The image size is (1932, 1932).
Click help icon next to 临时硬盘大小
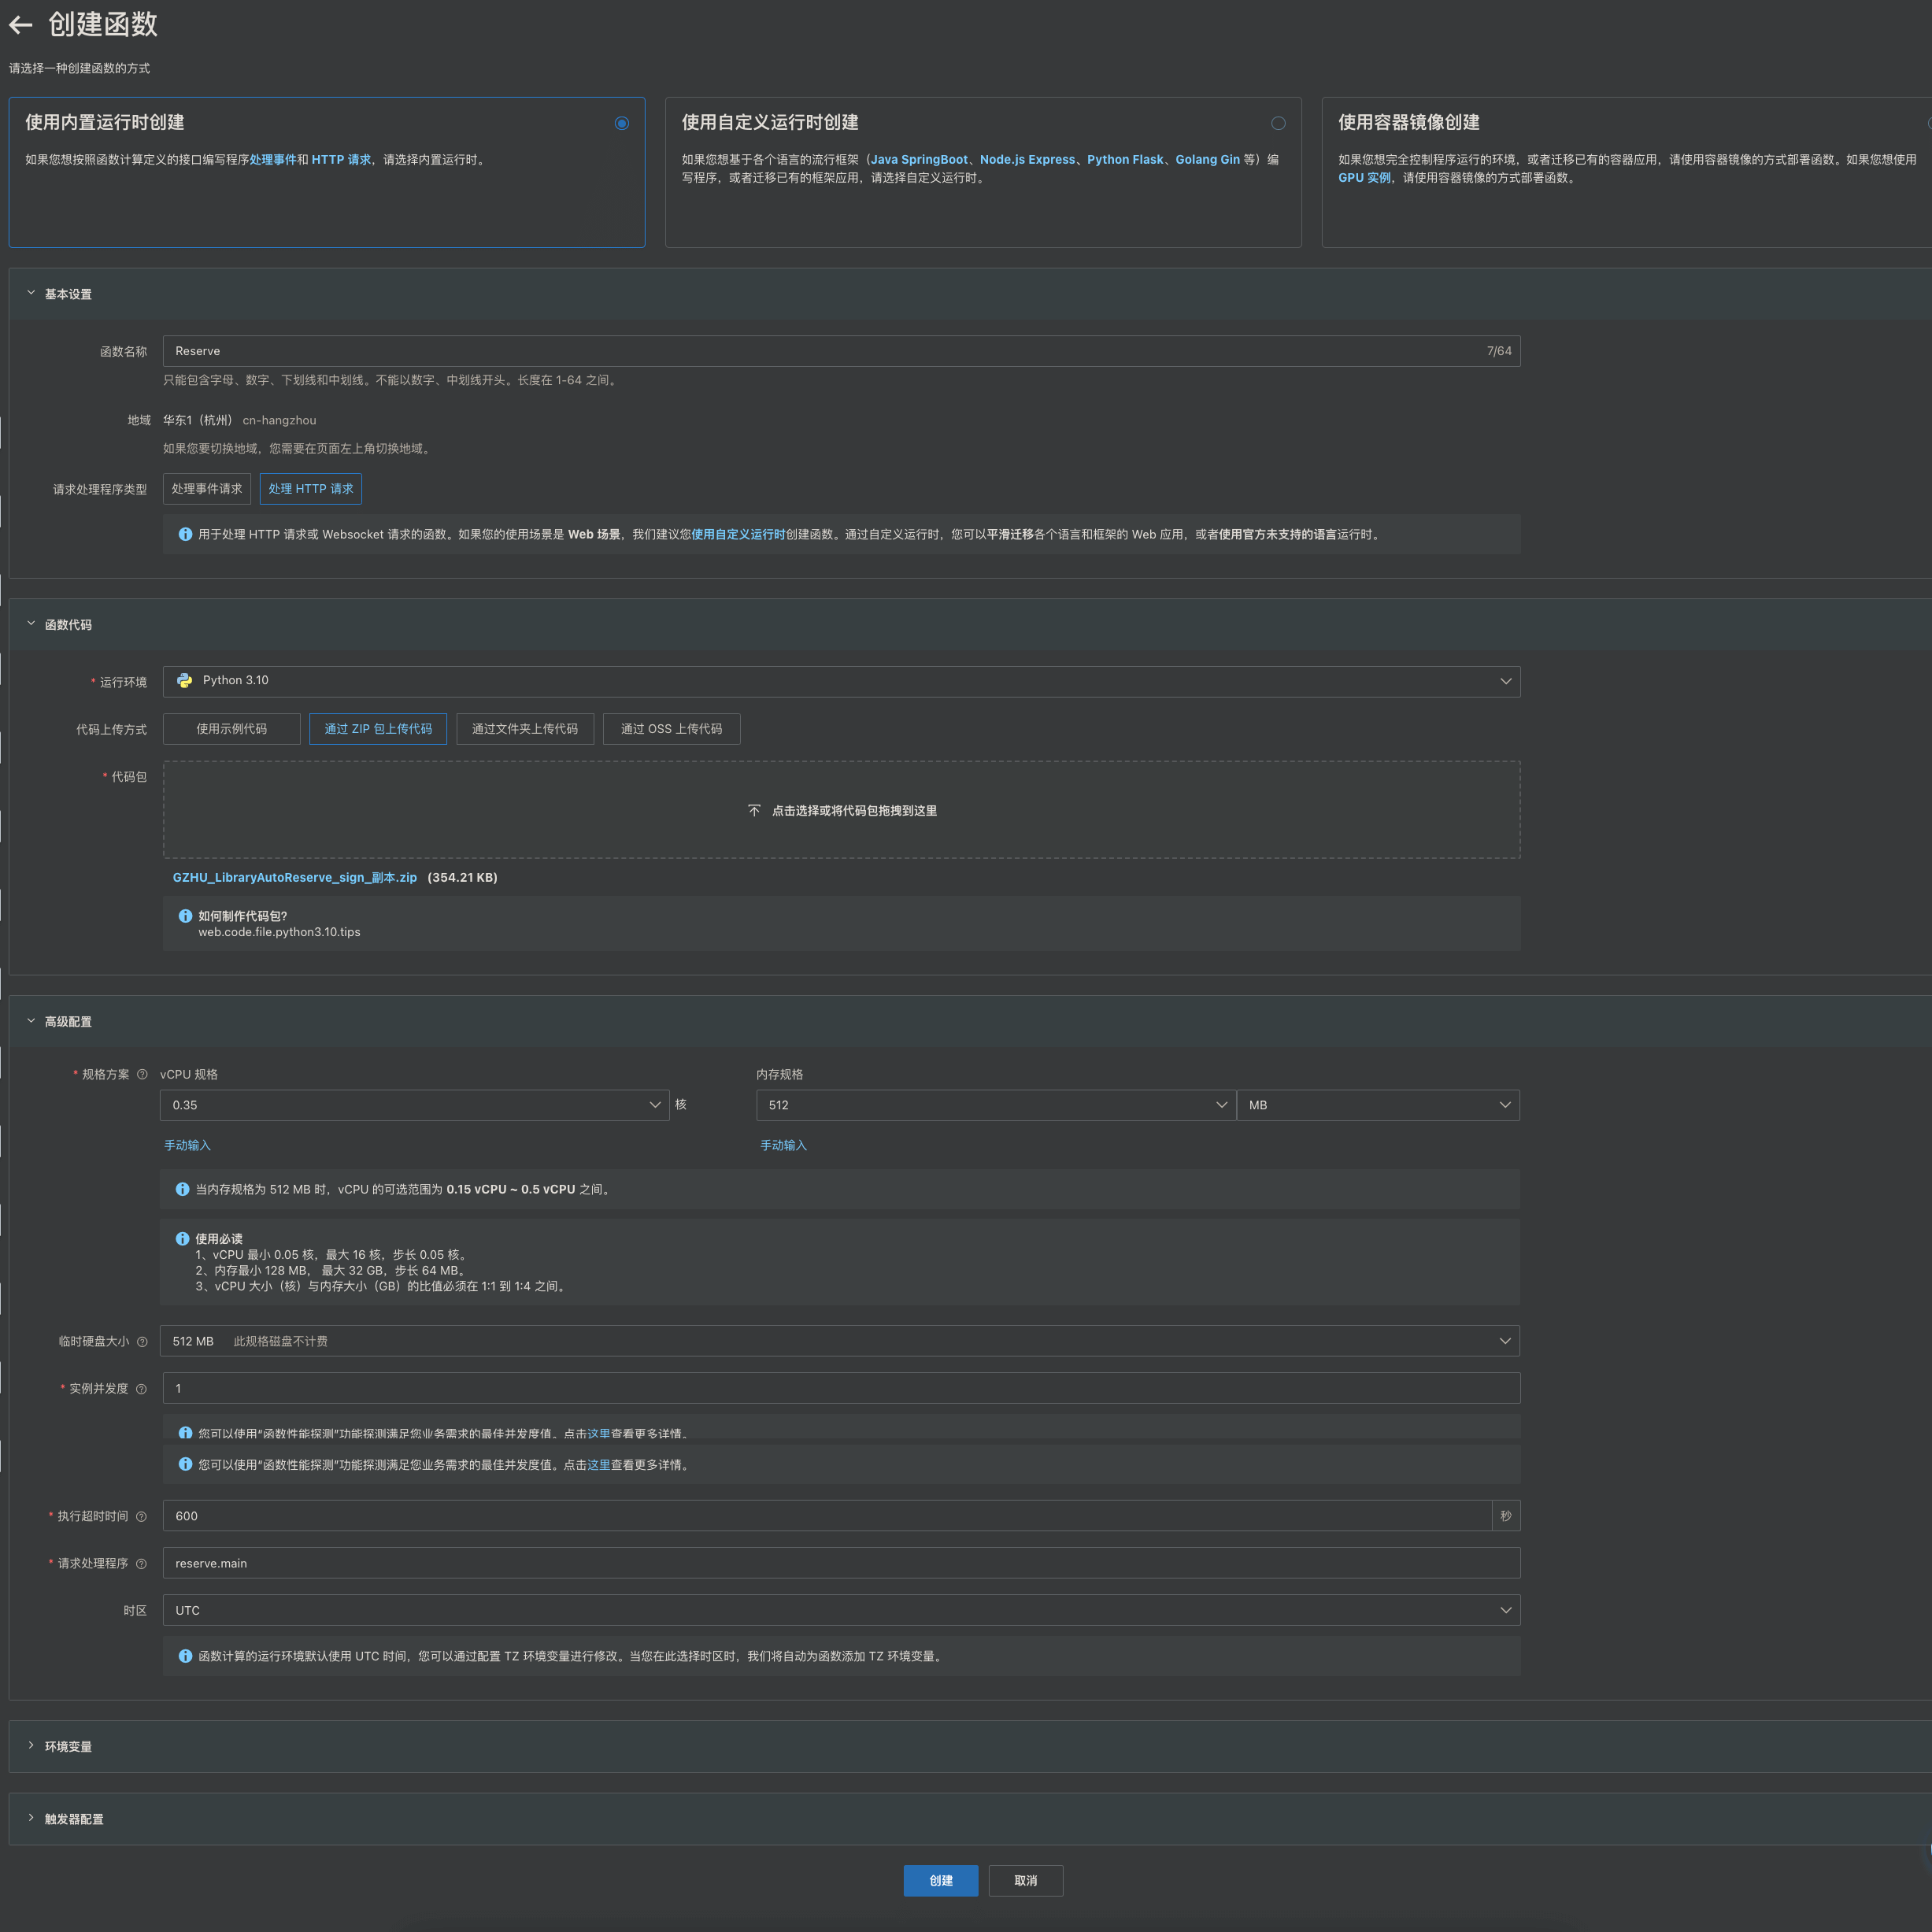coord(142,1341)
